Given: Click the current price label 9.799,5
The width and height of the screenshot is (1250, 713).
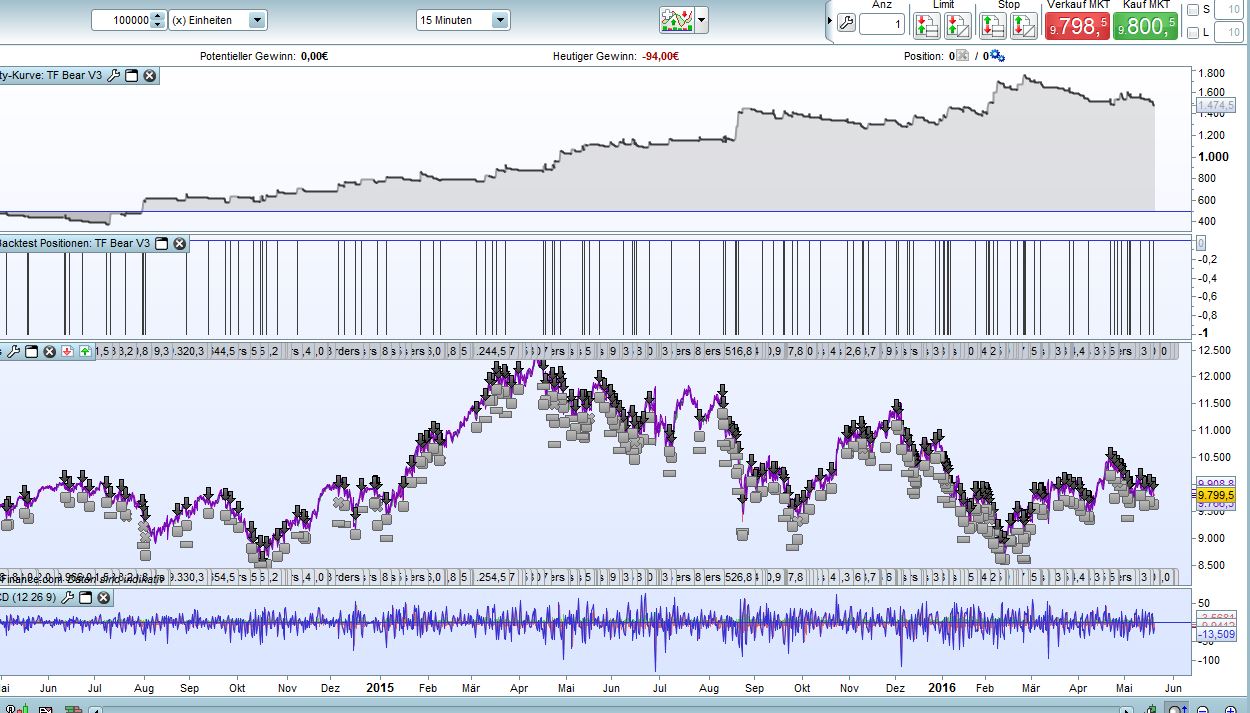Looking at the screenshot, I should click(x=1216, y=493).
